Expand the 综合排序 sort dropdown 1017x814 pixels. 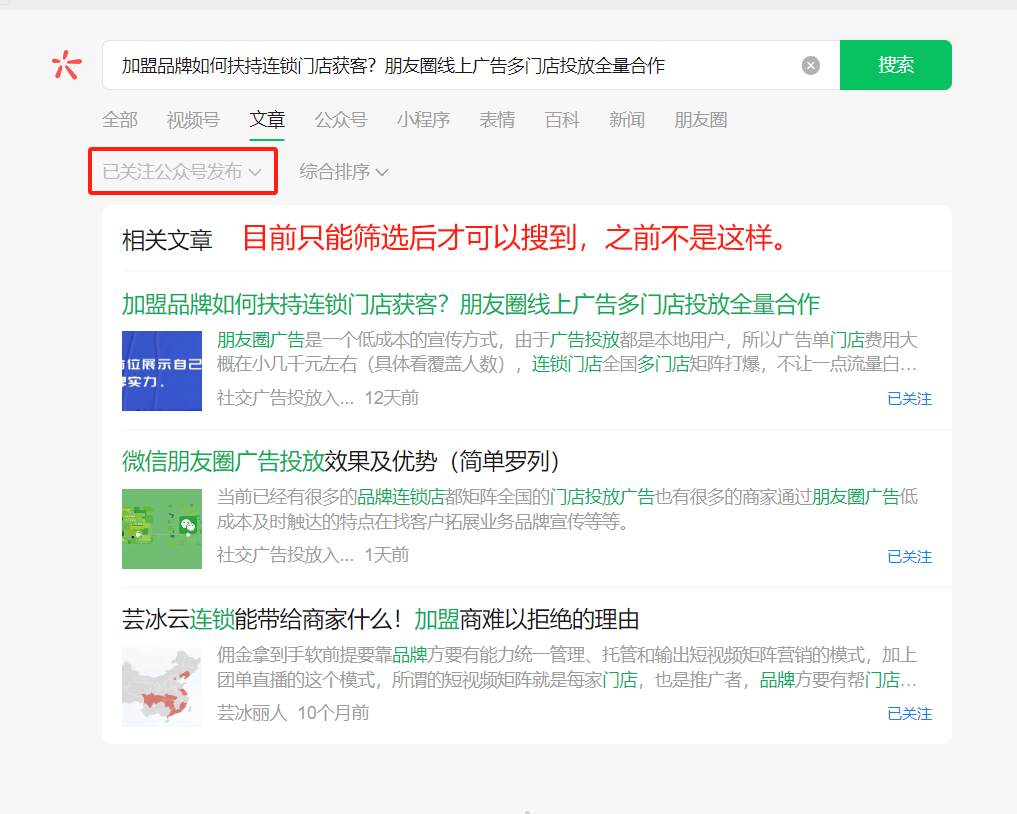pyautogui.click(x=343, y=172)
